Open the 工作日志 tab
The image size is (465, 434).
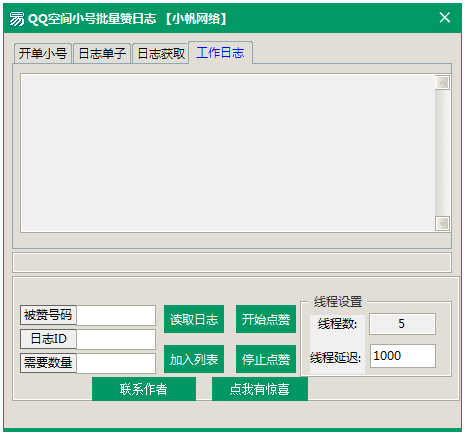[220, 52]
